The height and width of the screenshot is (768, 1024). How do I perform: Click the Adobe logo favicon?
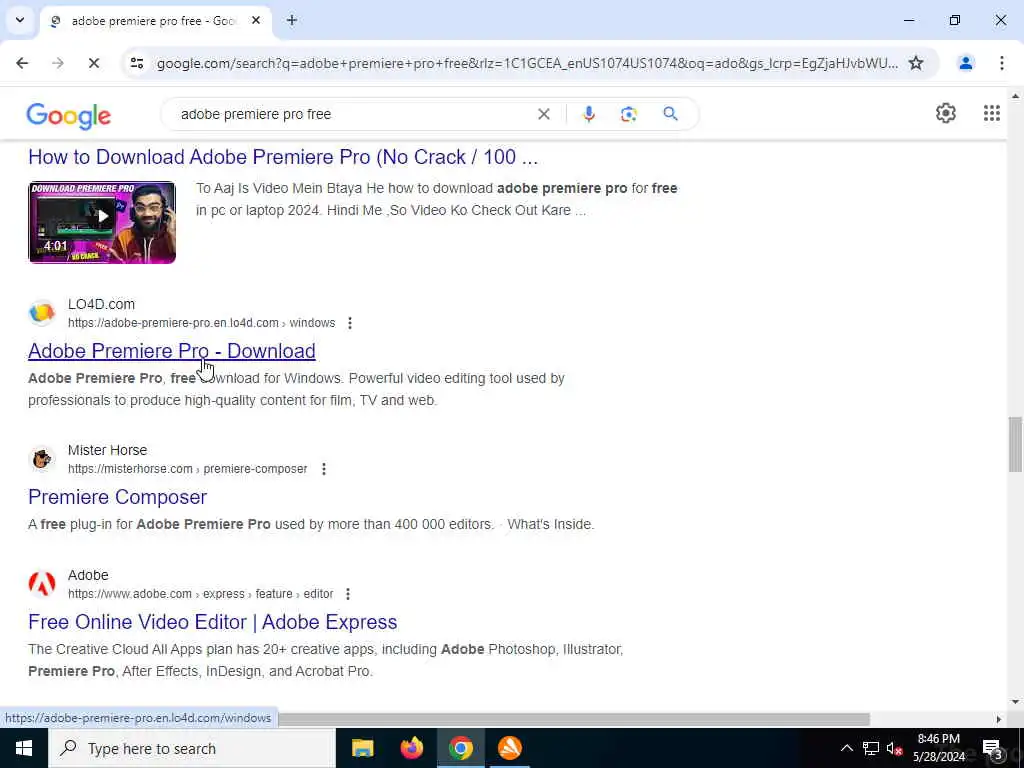point(42,584)
